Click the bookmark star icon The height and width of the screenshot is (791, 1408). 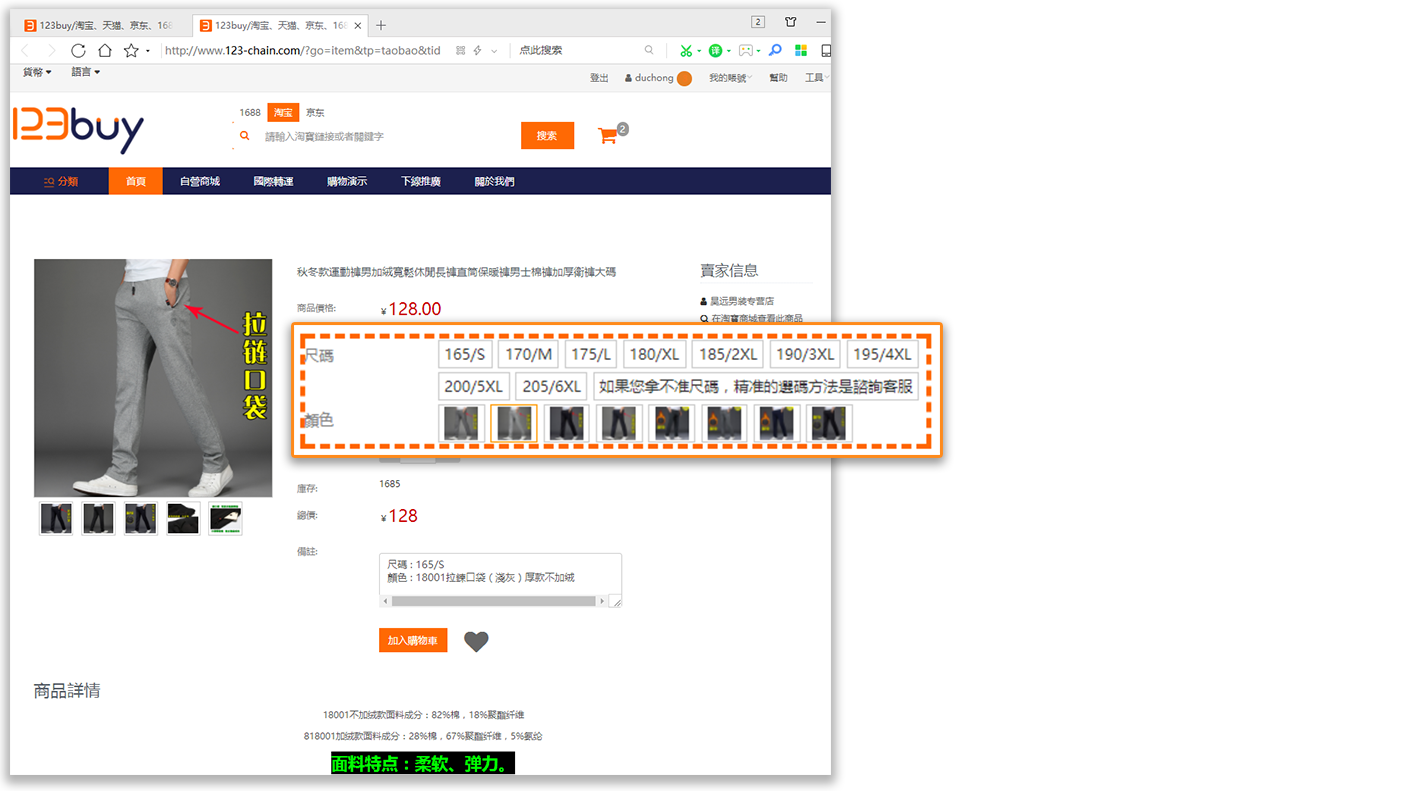click(x=131, y=51)
